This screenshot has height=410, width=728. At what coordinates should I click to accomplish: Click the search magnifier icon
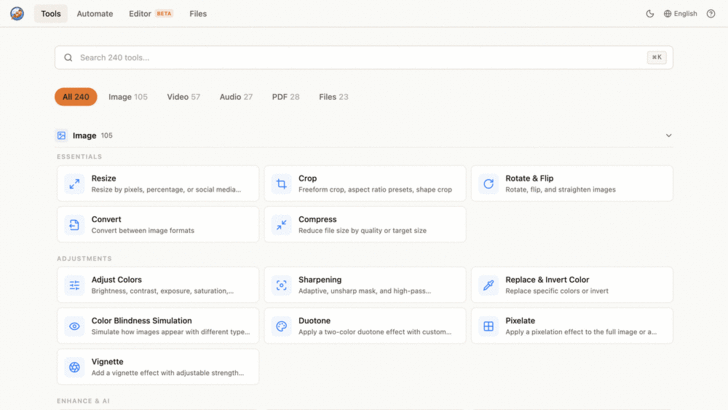(x=68, y=58)
